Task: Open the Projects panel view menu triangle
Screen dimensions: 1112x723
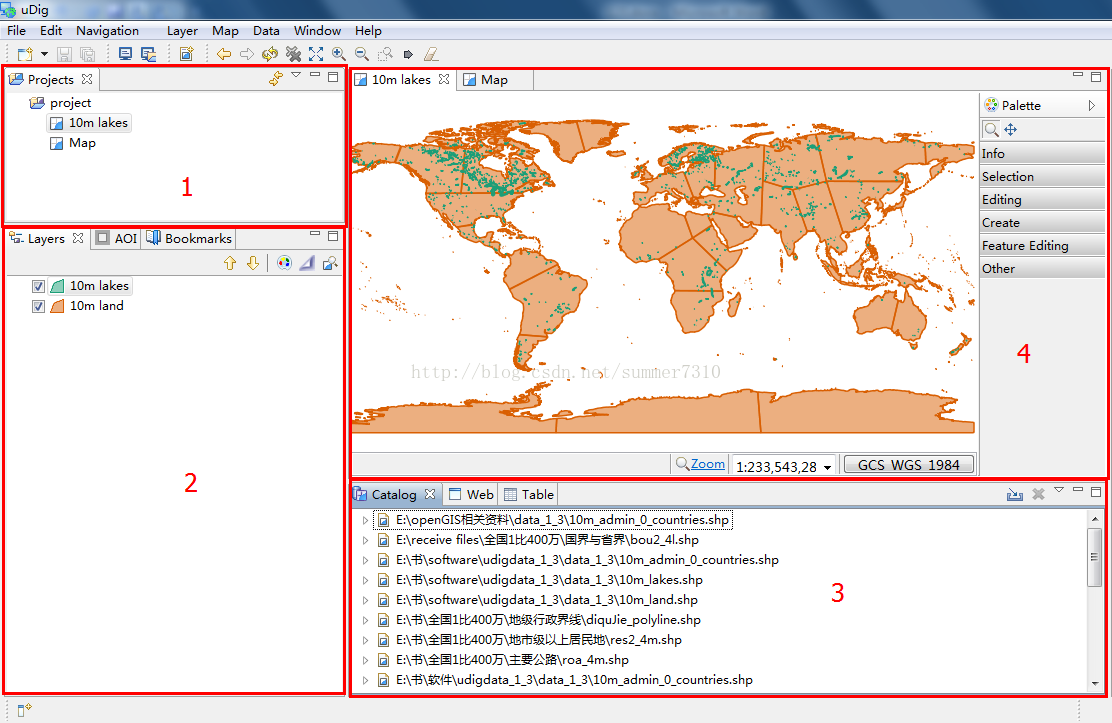Action: [296, 74]
